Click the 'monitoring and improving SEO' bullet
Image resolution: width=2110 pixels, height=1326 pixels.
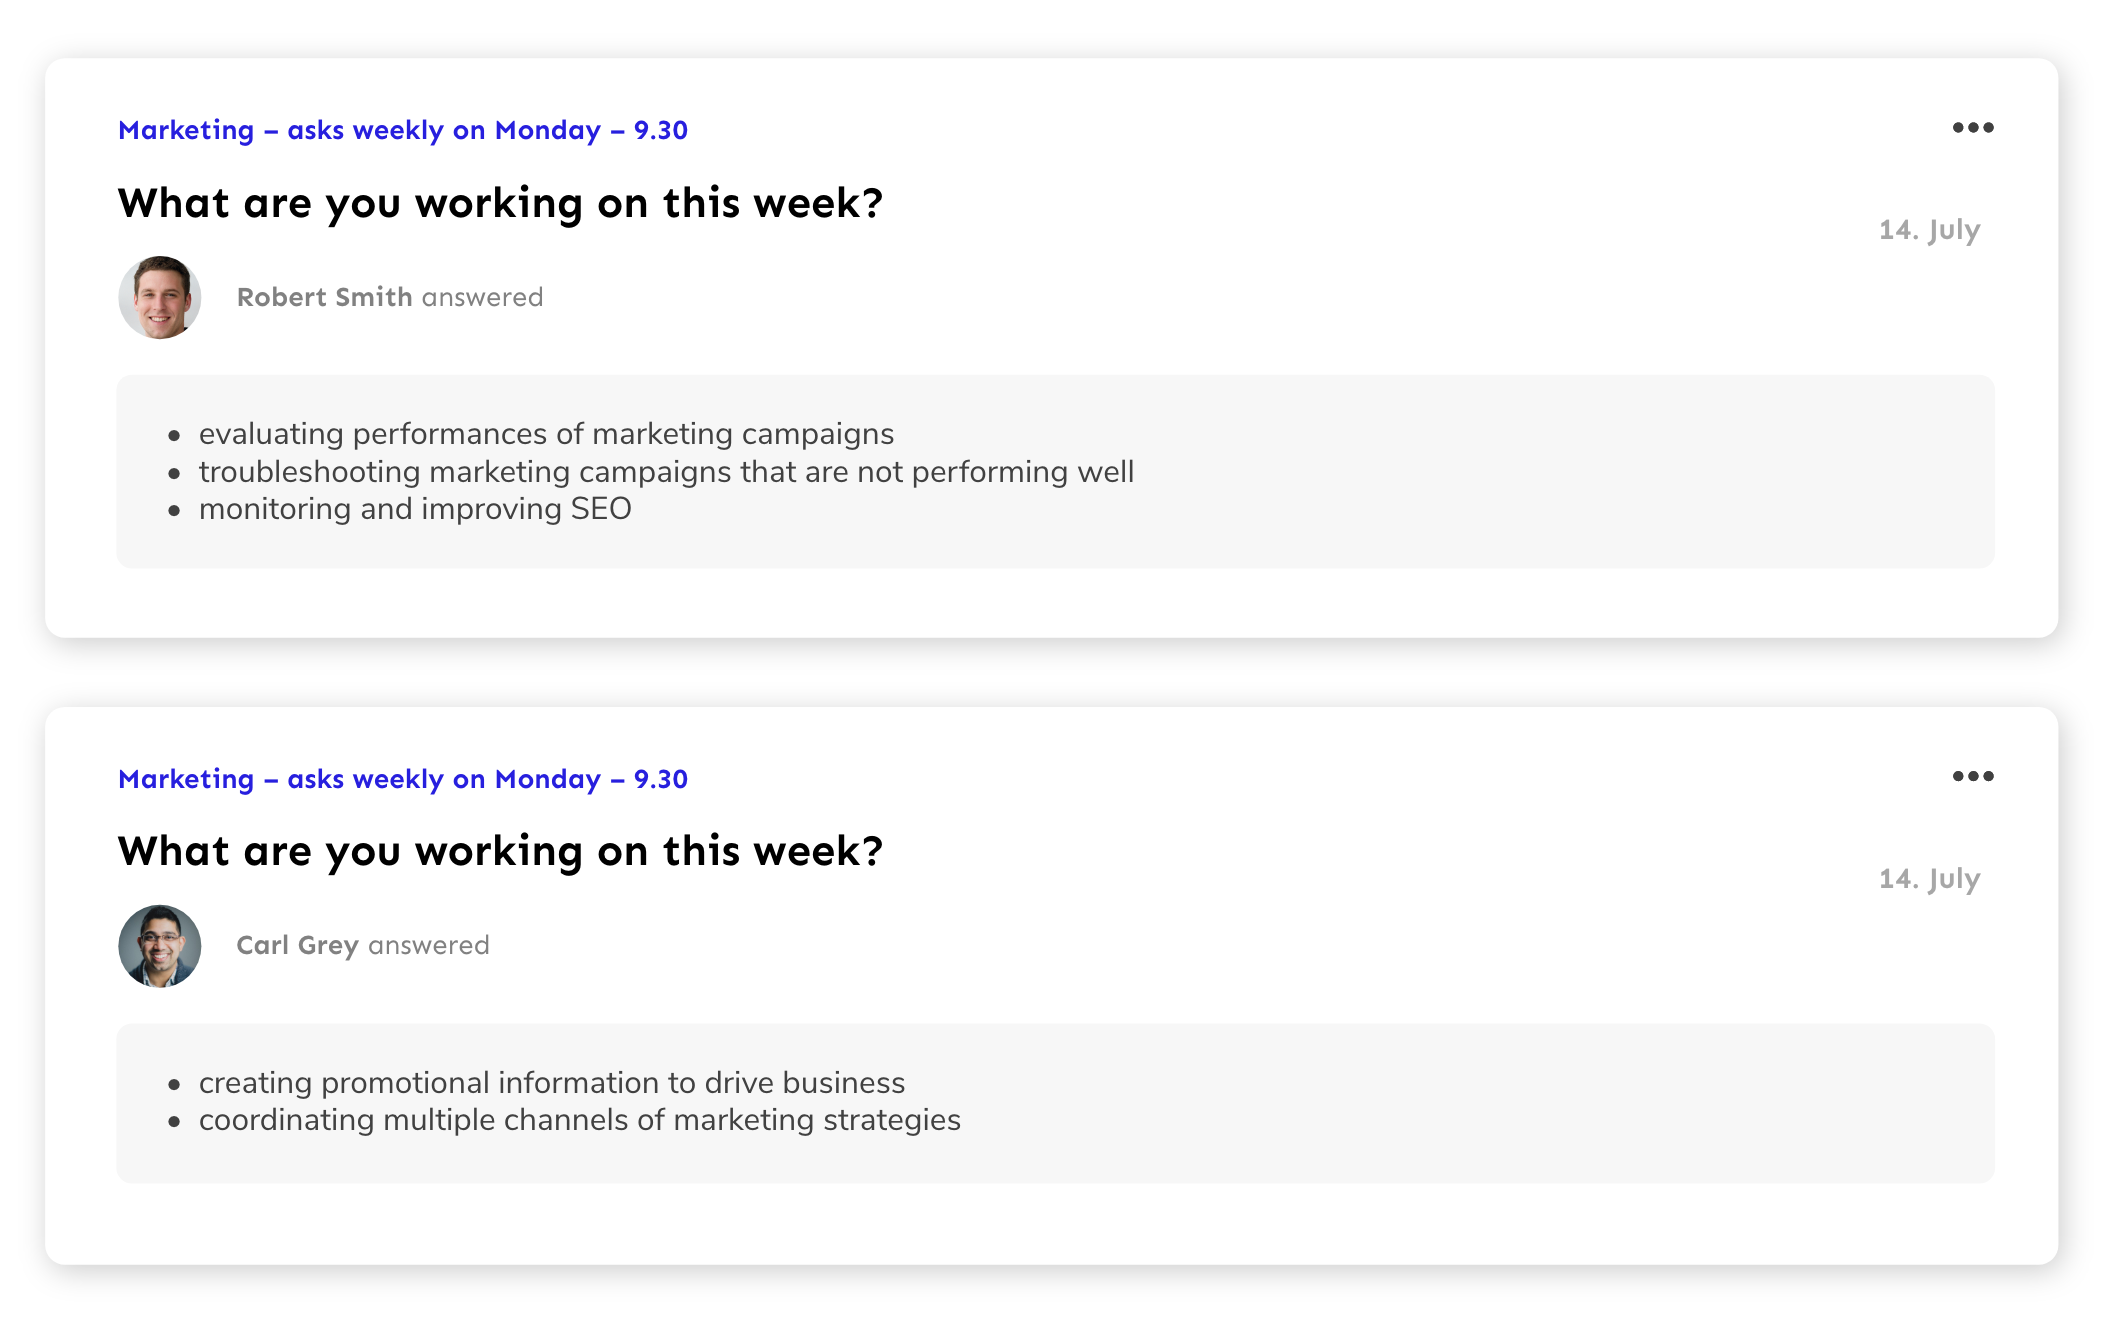point(415,509)
